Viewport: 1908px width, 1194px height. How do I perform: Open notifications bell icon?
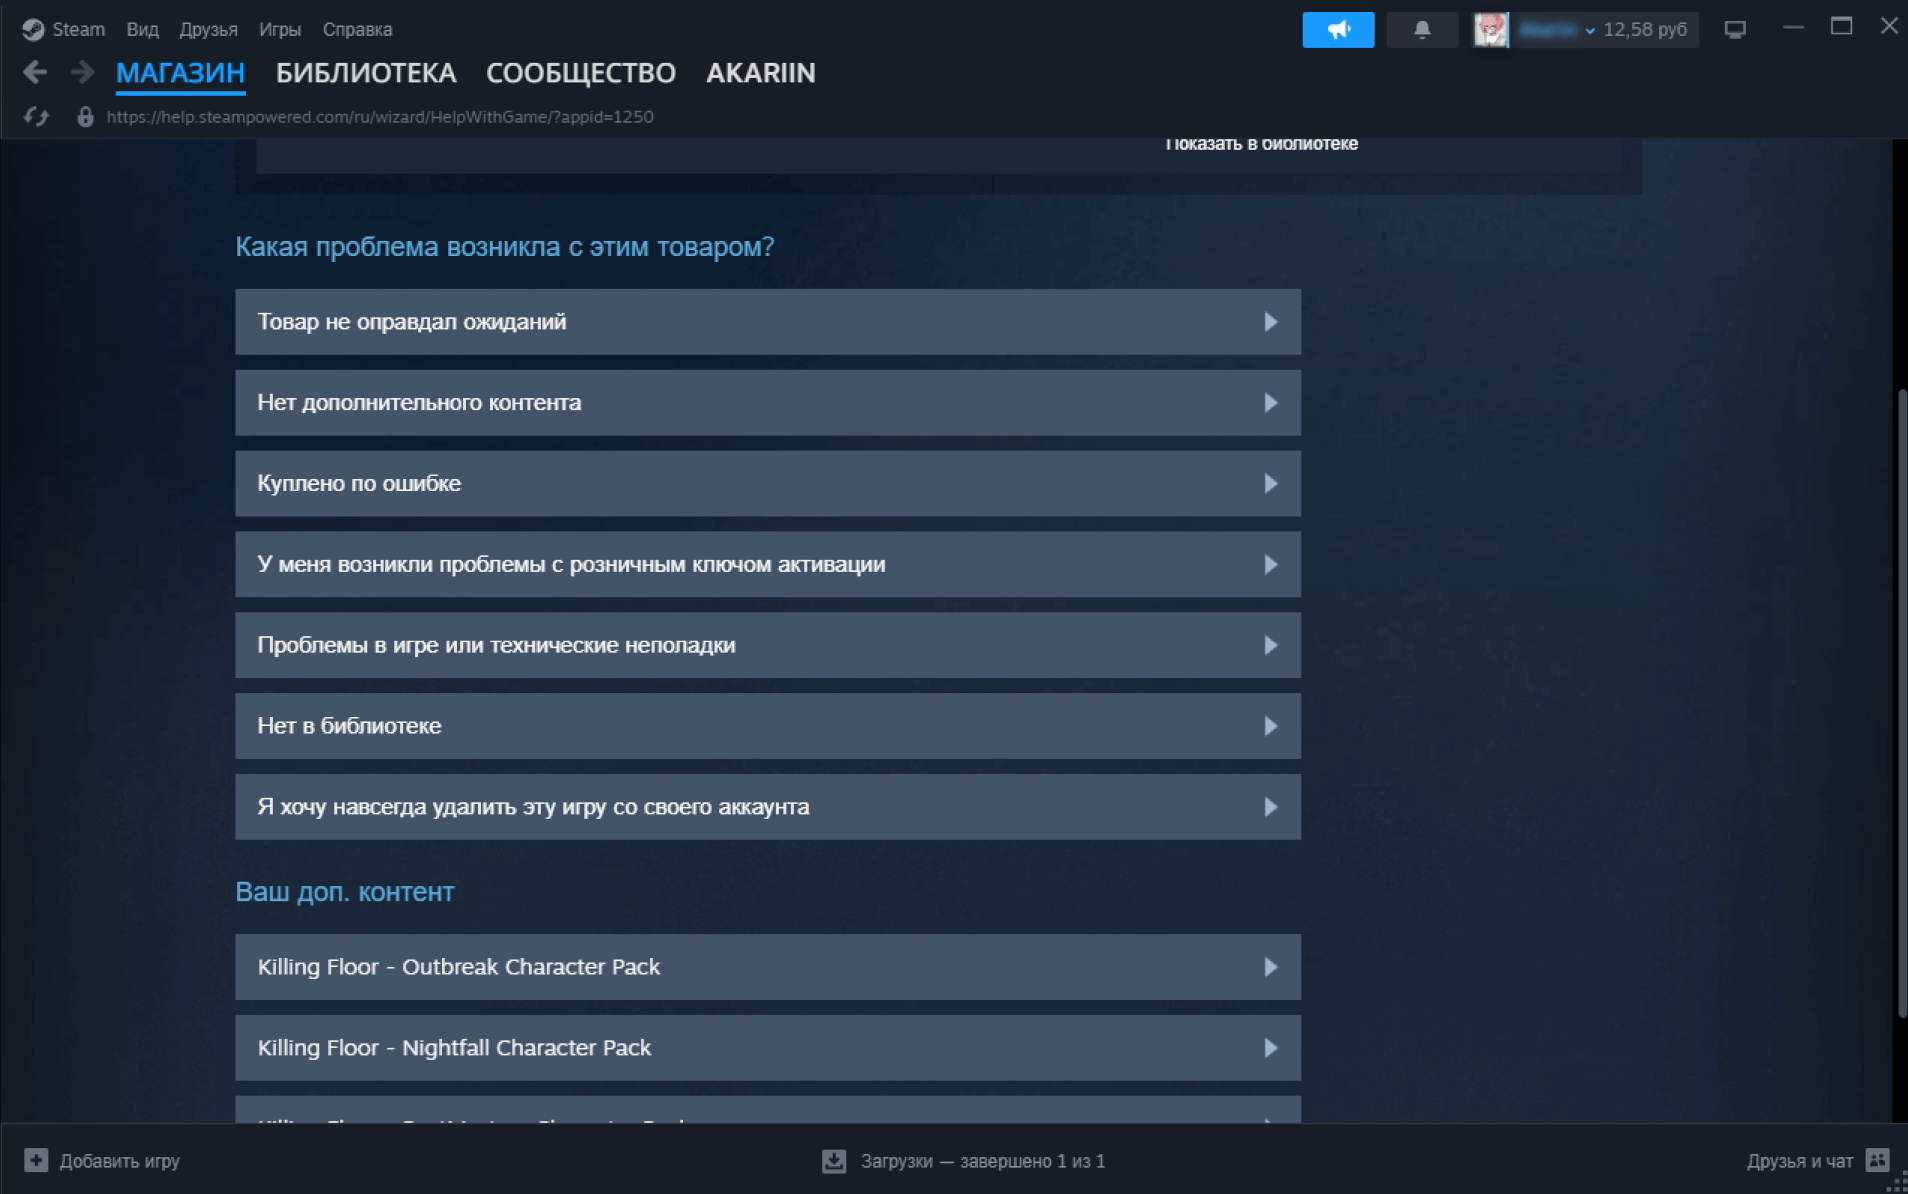1421,30
